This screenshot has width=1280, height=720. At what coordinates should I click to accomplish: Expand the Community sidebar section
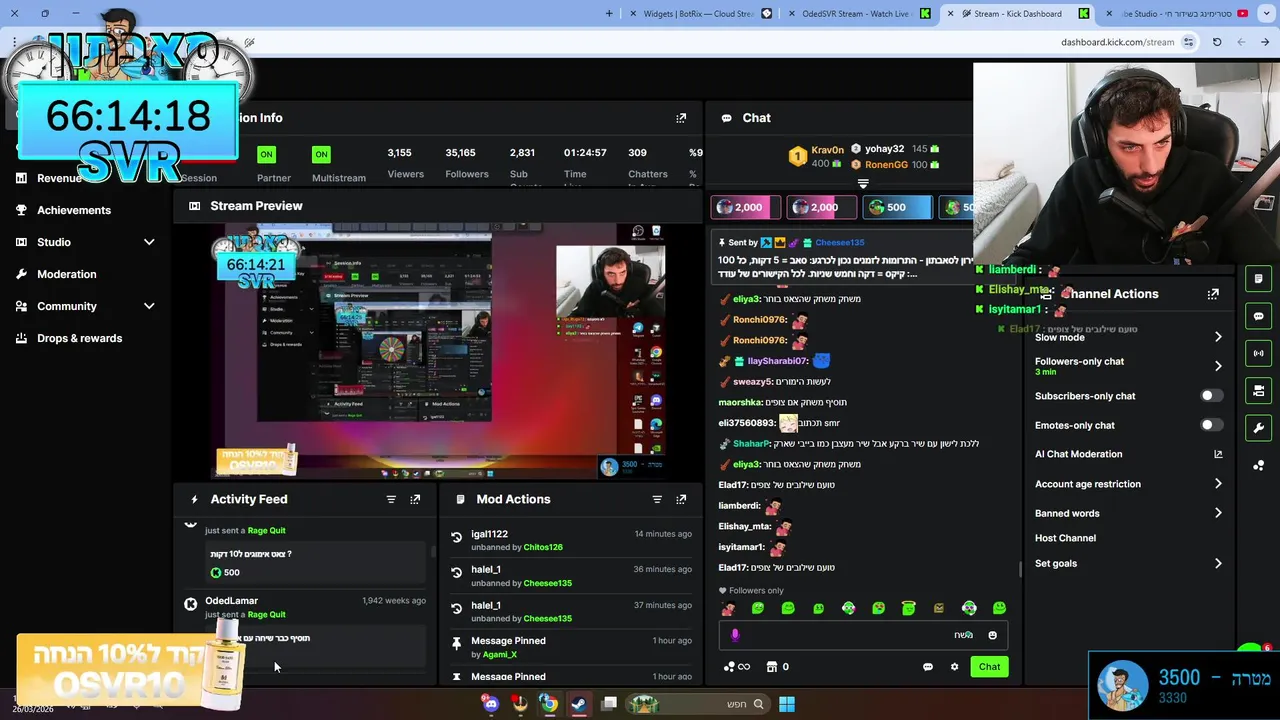pyautogui.click(x=149, y=306)
